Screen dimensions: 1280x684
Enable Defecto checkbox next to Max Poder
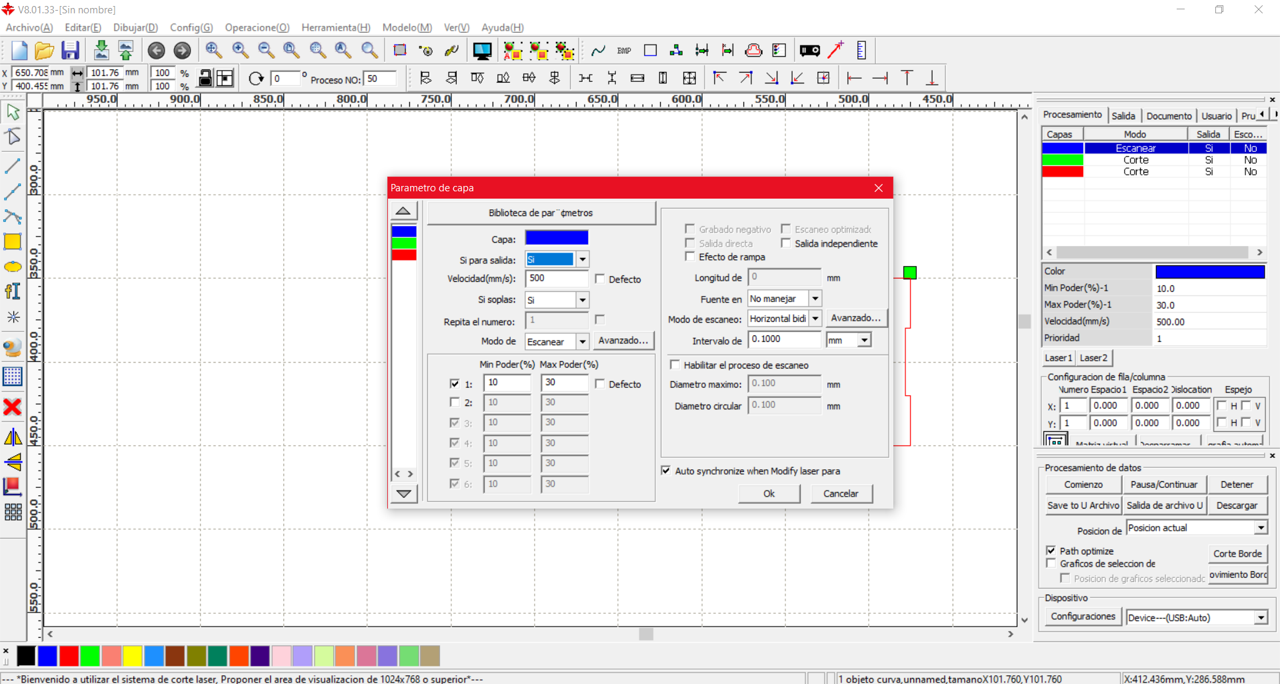[x=600, y=384]
